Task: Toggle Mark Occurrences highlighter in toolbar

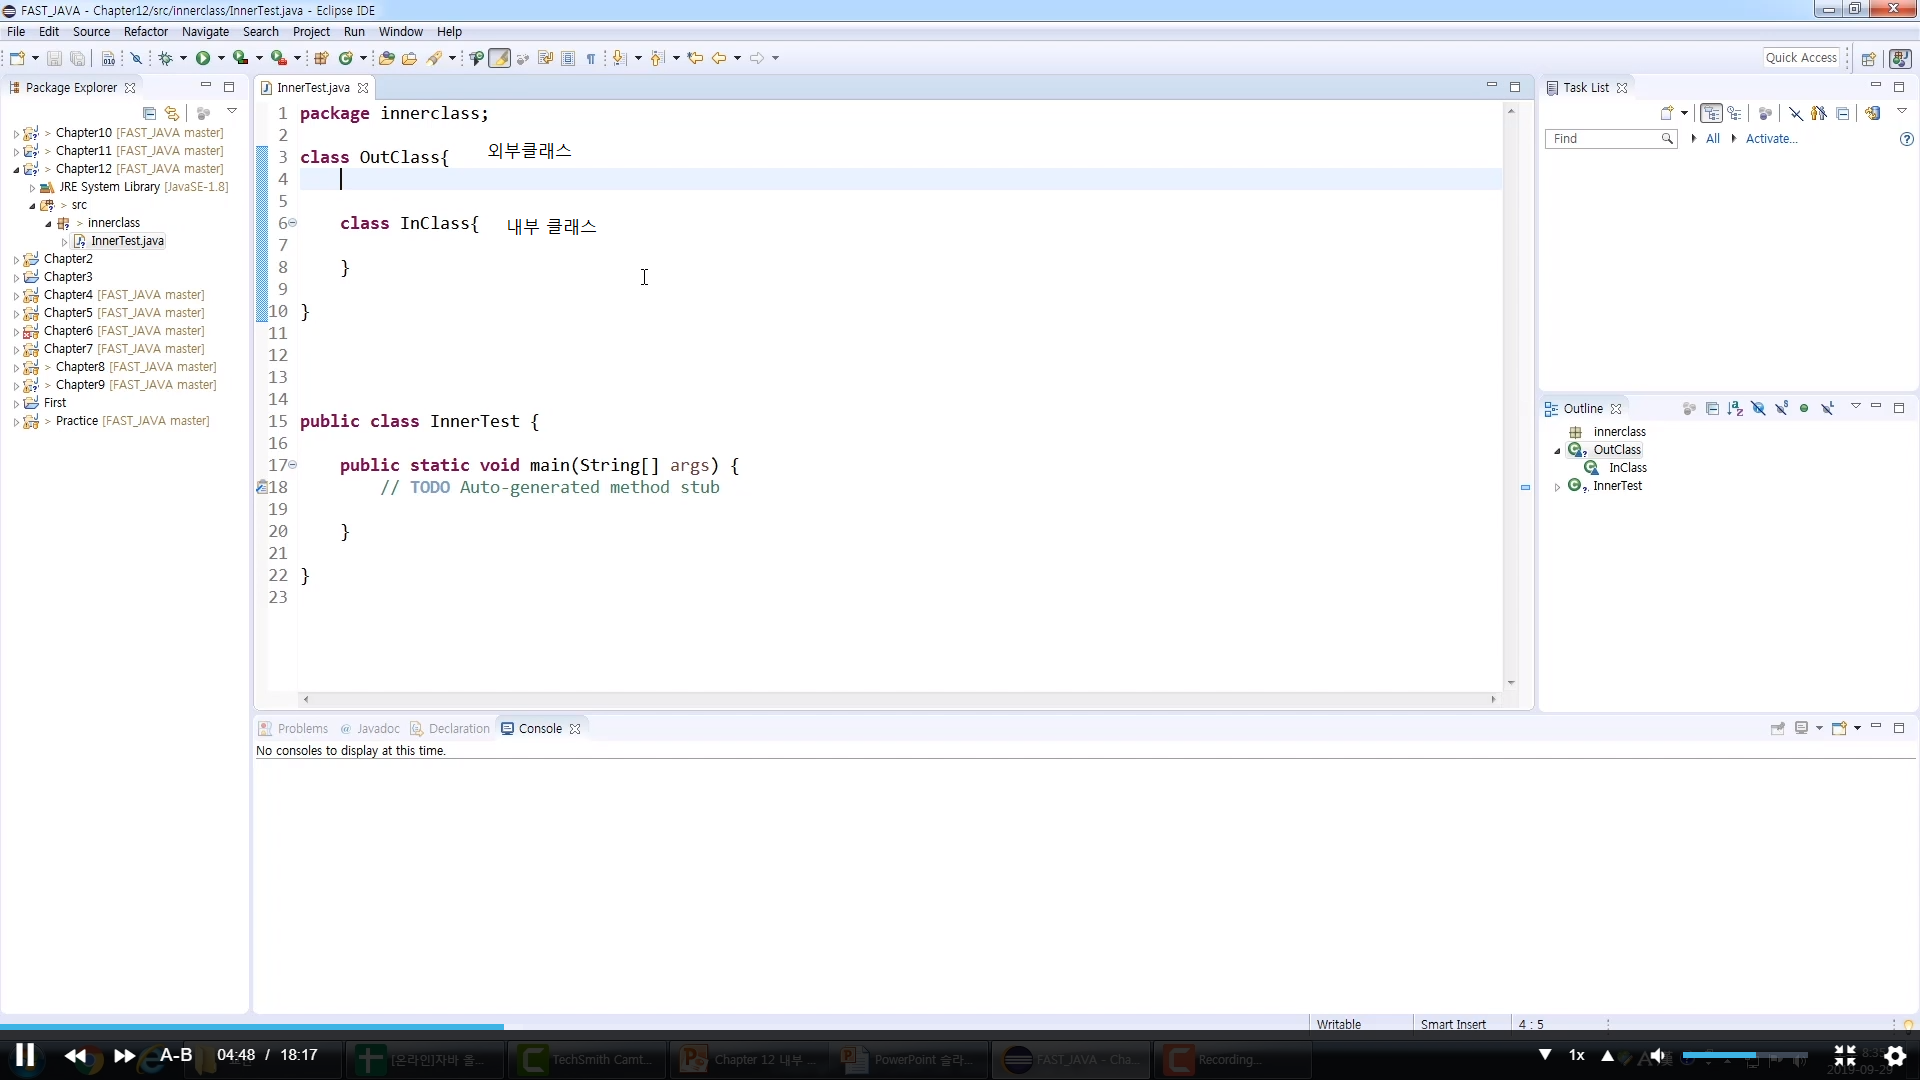Action: [499, 58]
